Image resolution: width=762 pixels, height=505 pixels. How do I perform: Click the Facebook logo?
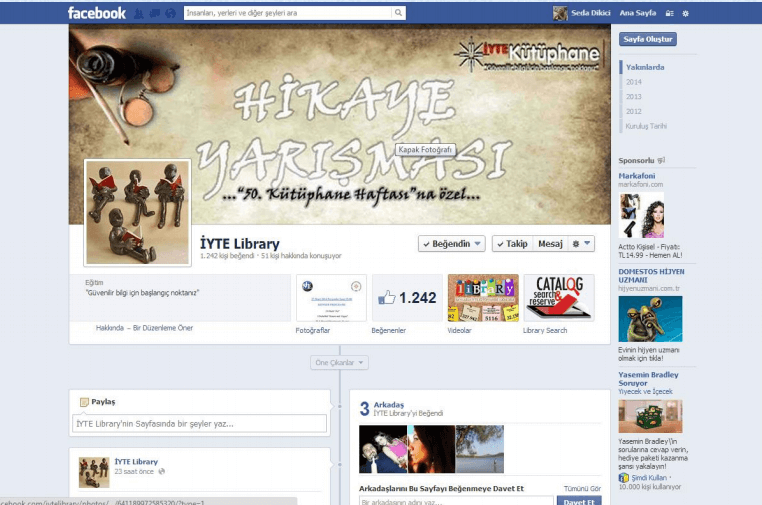97,13
